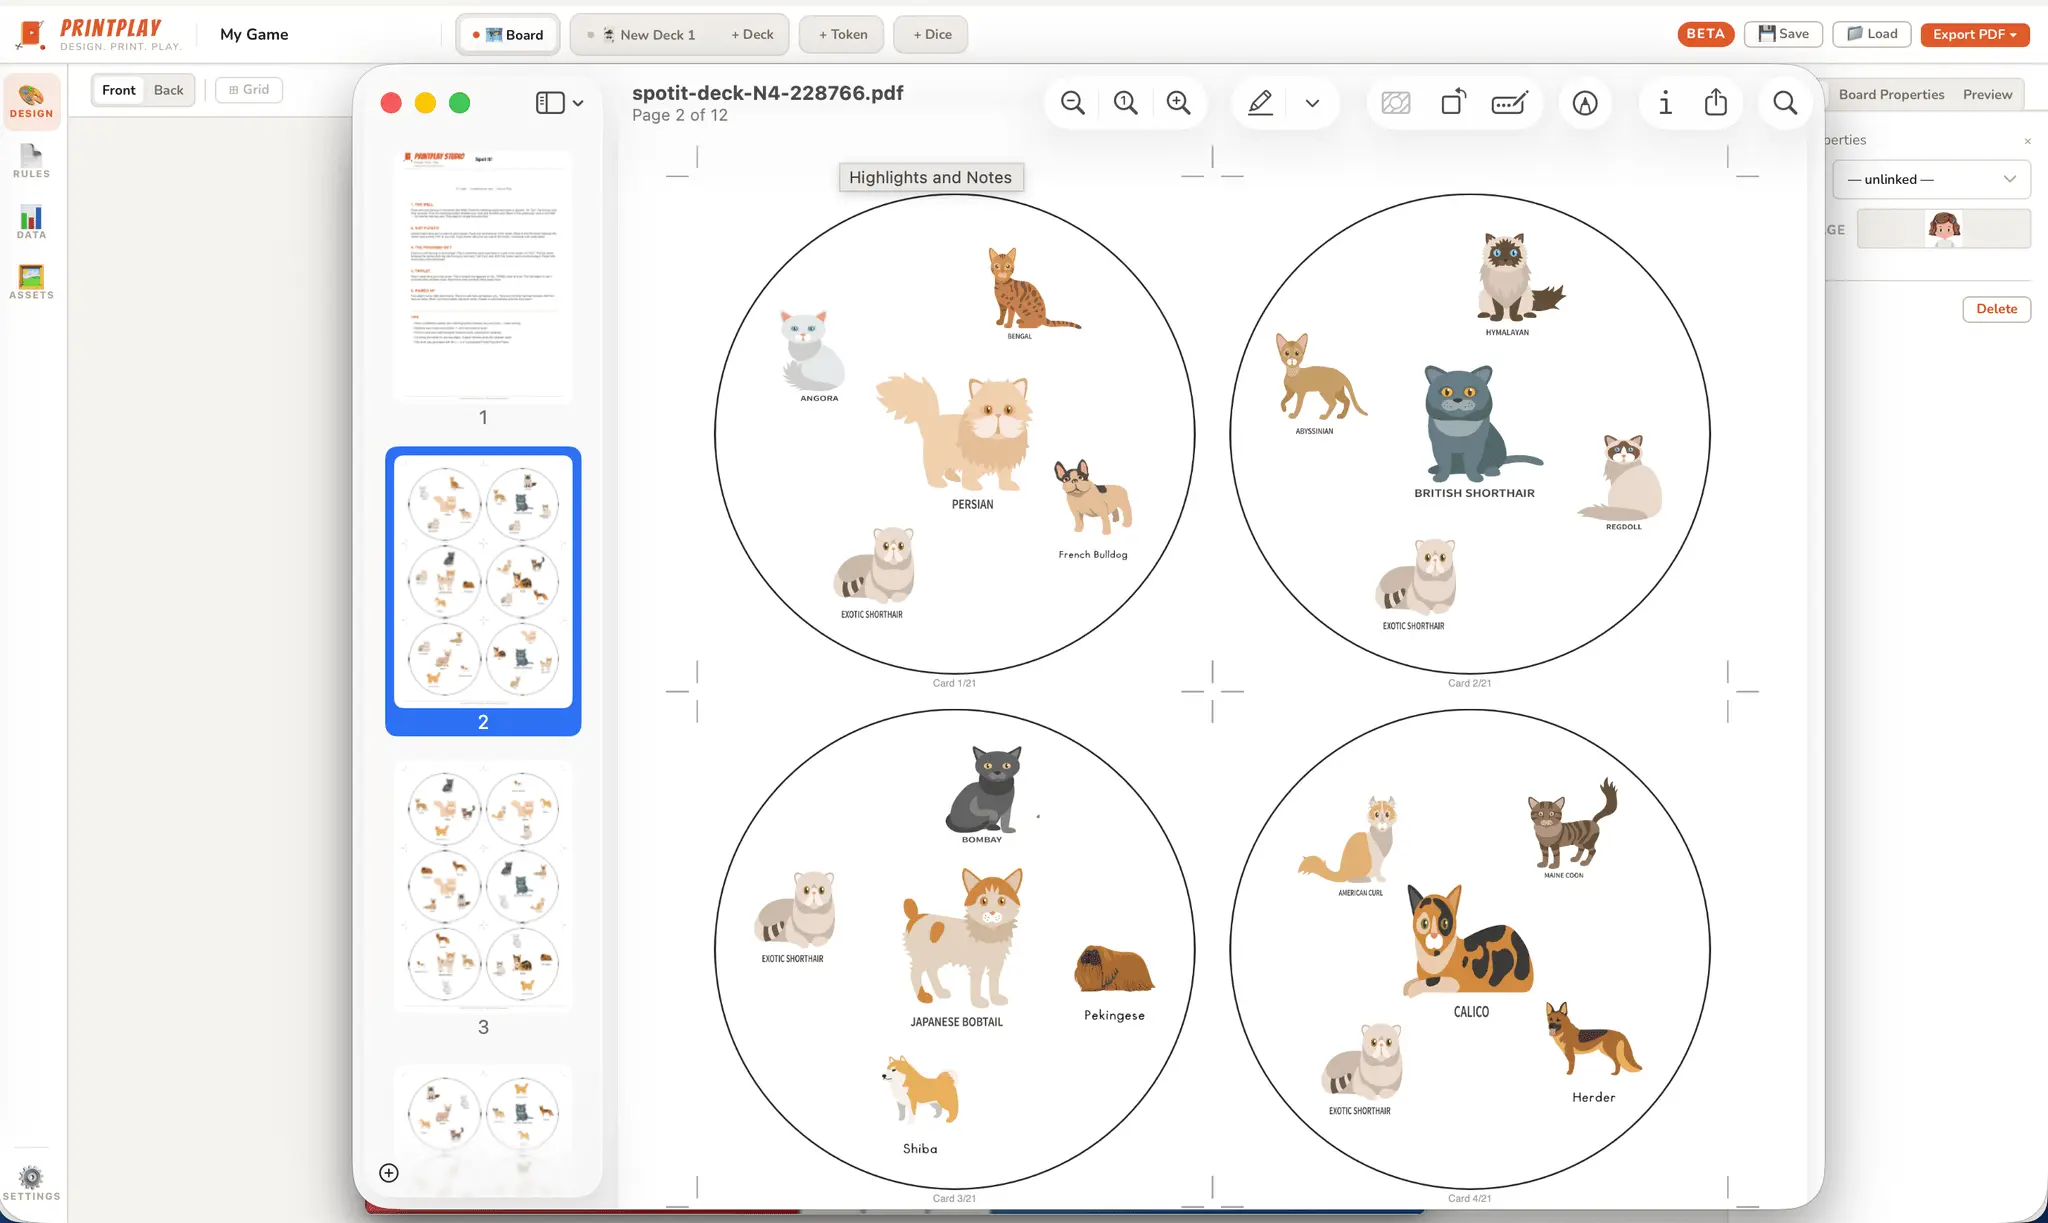Open the Export PDF dropdown
This screenshot has height=1223, width=2048.
tap(1974, 34)
